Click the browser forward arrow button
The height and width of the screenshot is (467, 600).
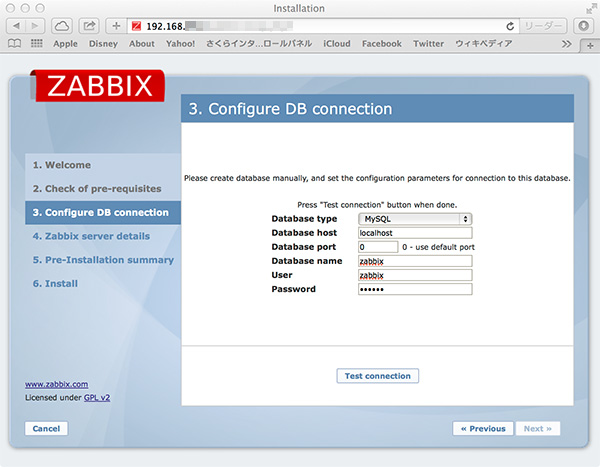pos(37,25)
